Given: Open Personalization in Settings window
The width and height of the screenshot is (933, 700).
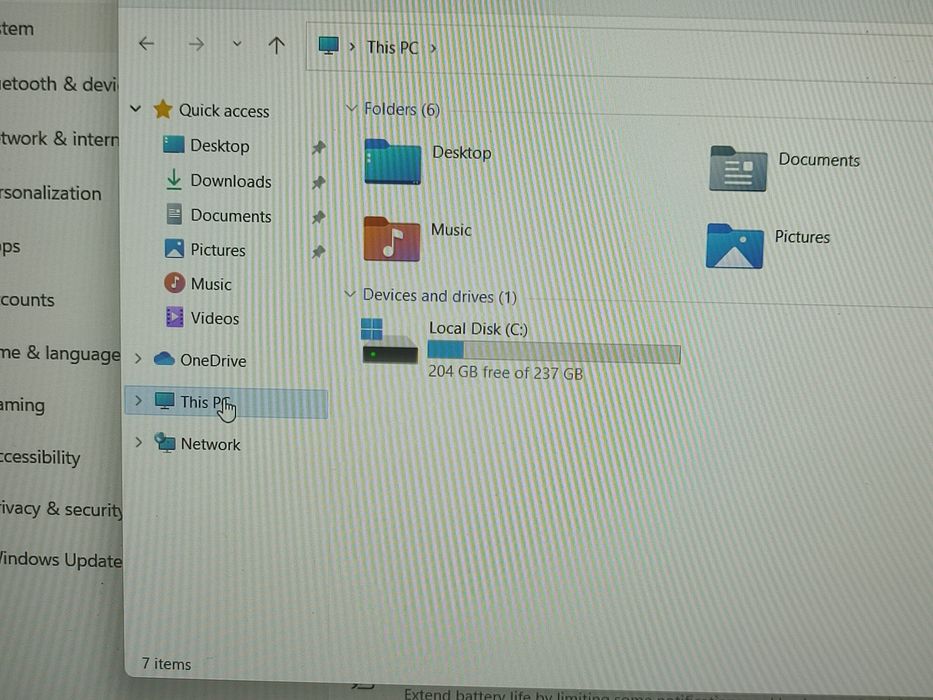Looking at the screenshot, I should click(51, 193).
